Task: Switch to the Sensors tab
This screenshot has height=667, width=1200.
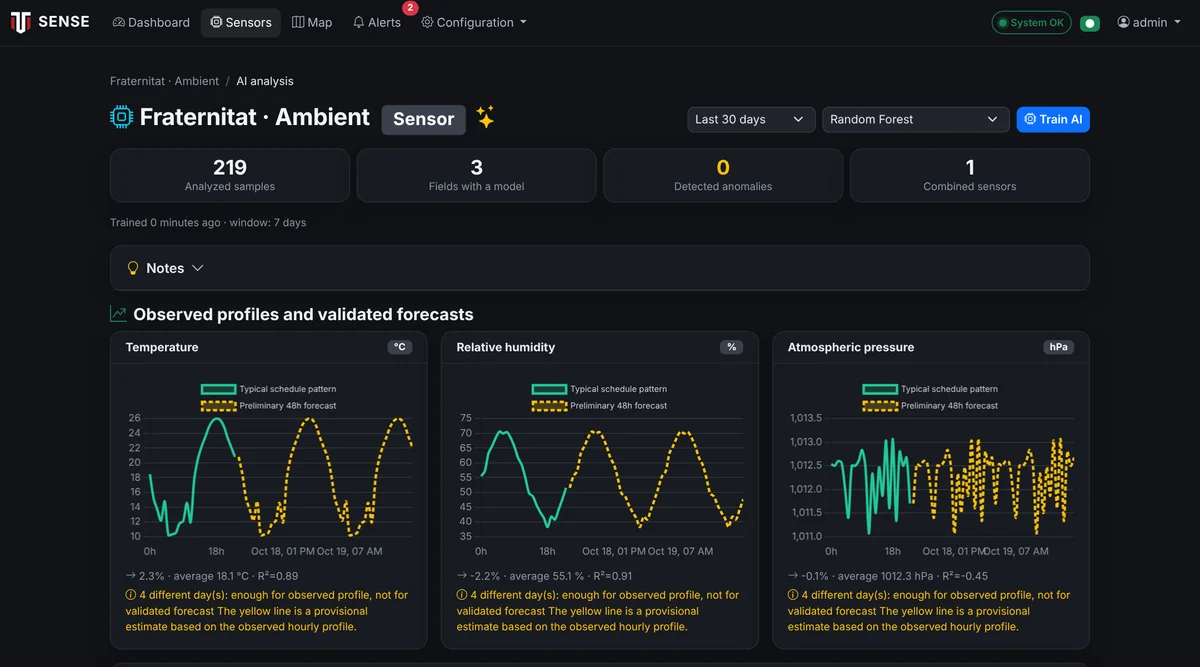Action: coord(241,22)
